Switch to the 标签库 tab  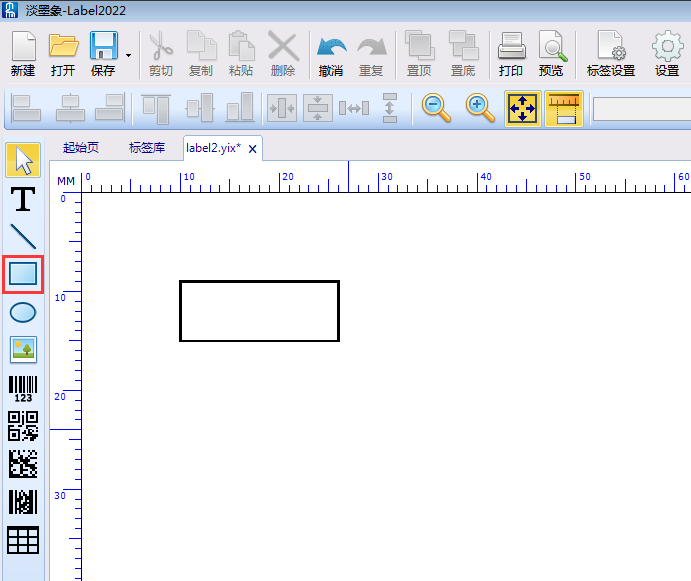[x=147, y=148]
